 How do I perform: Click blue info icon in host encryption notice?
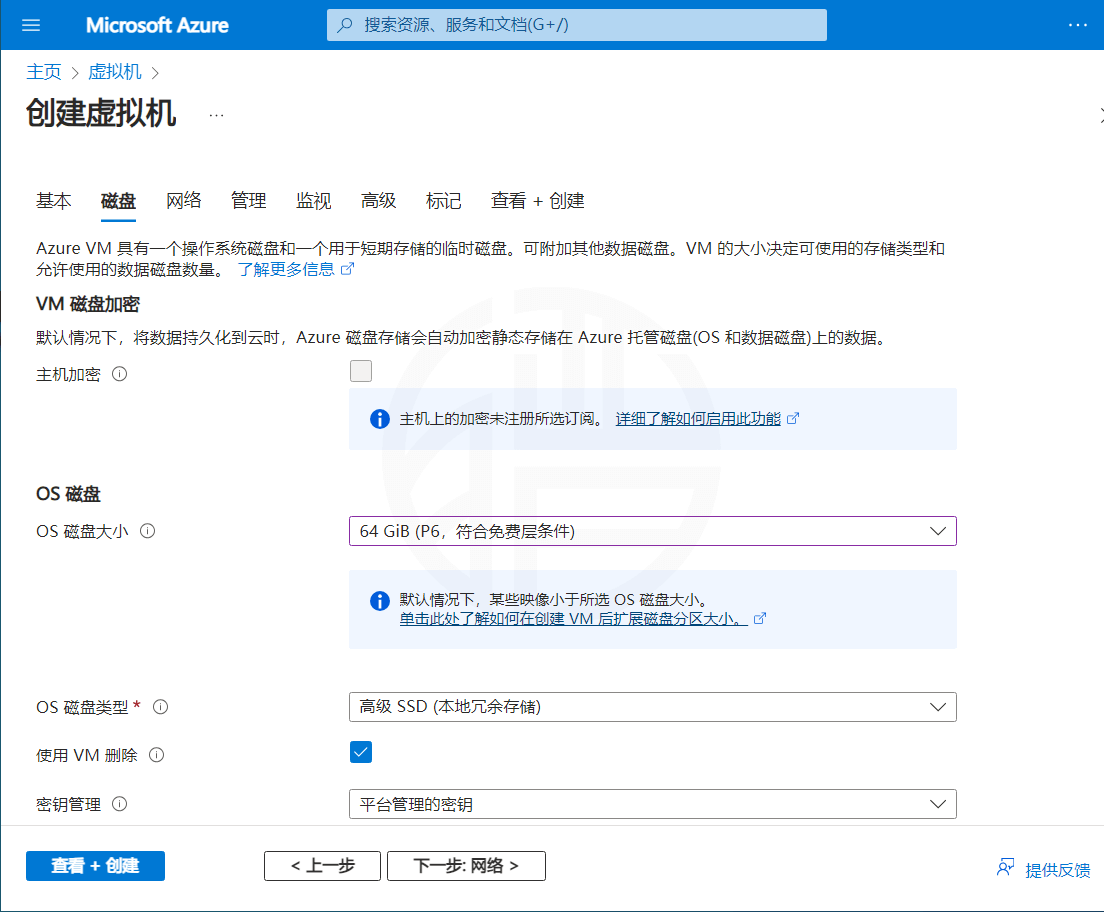pyautogui.click(x=380, y=419)
